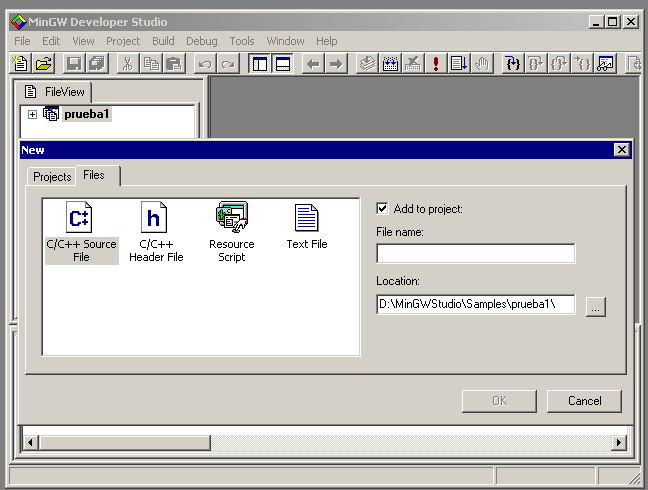This screenshot has width=648, height=490.
Task: Select C/C++ Header File type
Action: 156,232
